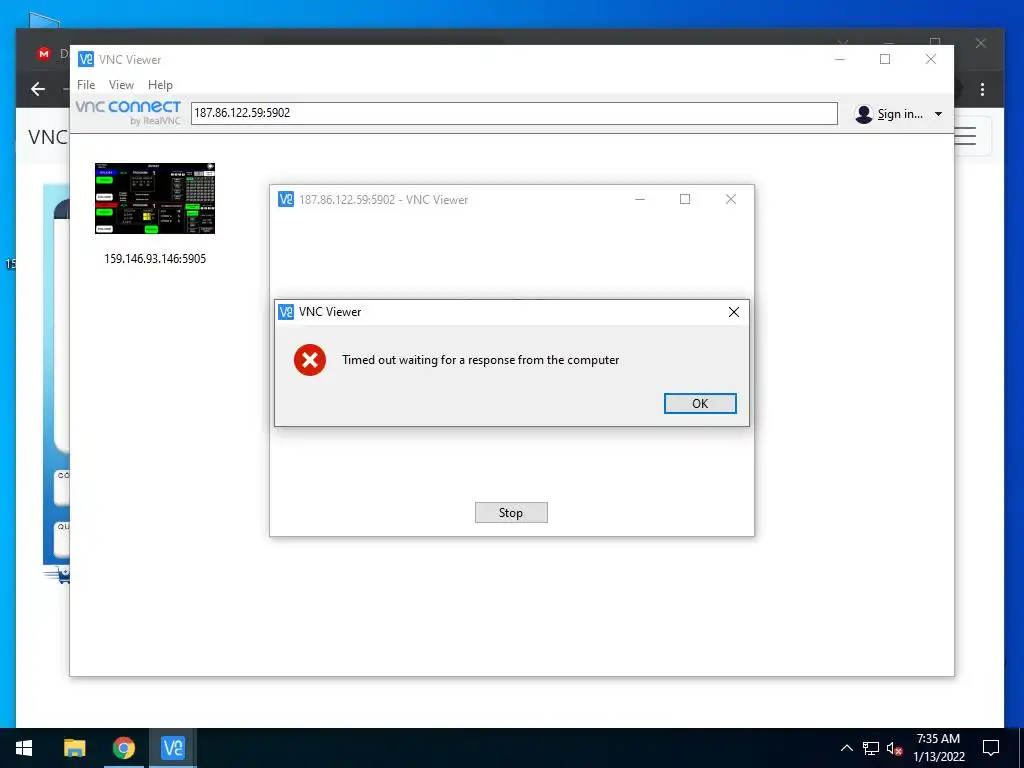This screenshot has height=768, width=1024.
Task: Click VNC icon in main VNC Viewer title bar
Action: click(x=86, y=59)
